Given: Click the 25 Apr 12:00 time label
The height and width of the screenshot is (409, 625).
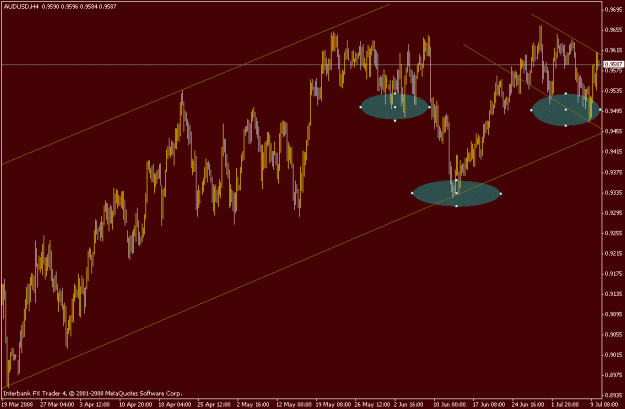Looking at the screenshot, I should pos(213,405).
